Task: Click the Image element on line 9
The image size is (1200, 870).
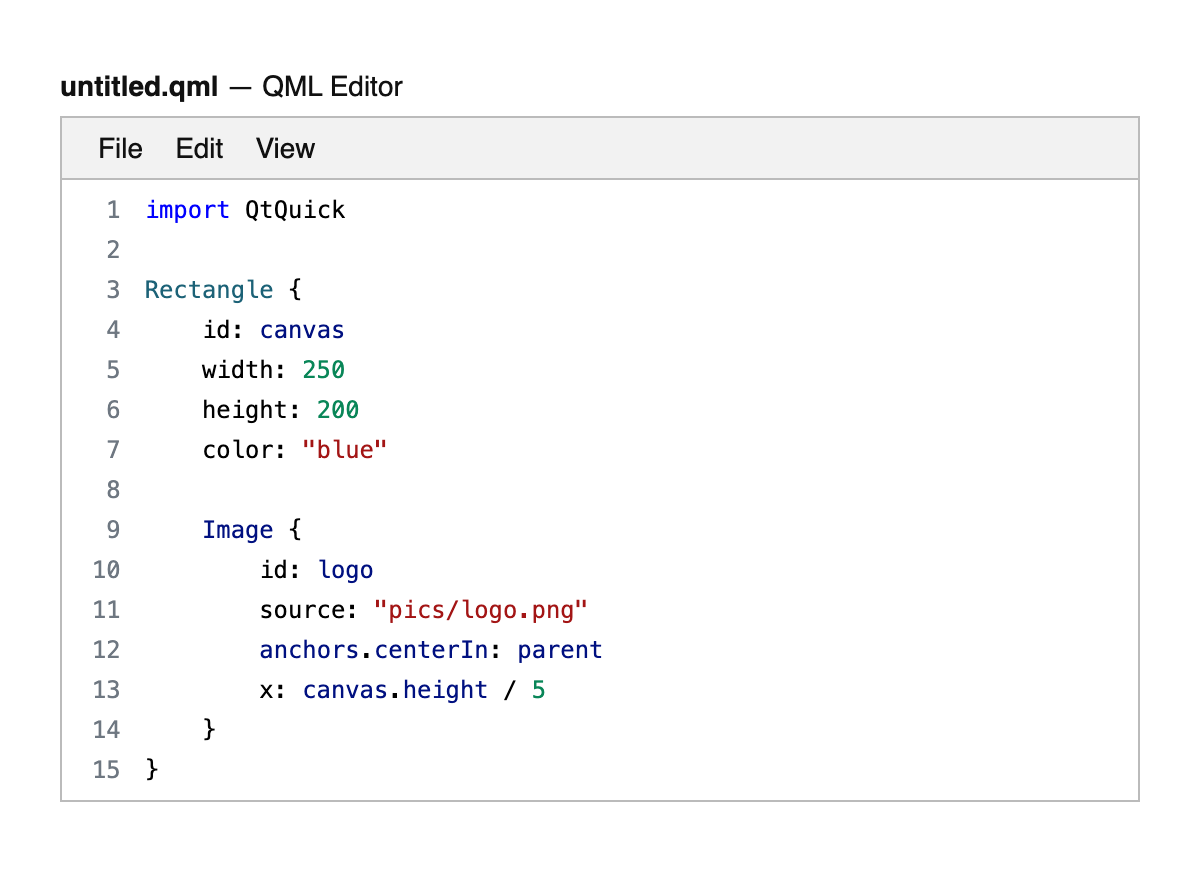Action: click(238, 529)
